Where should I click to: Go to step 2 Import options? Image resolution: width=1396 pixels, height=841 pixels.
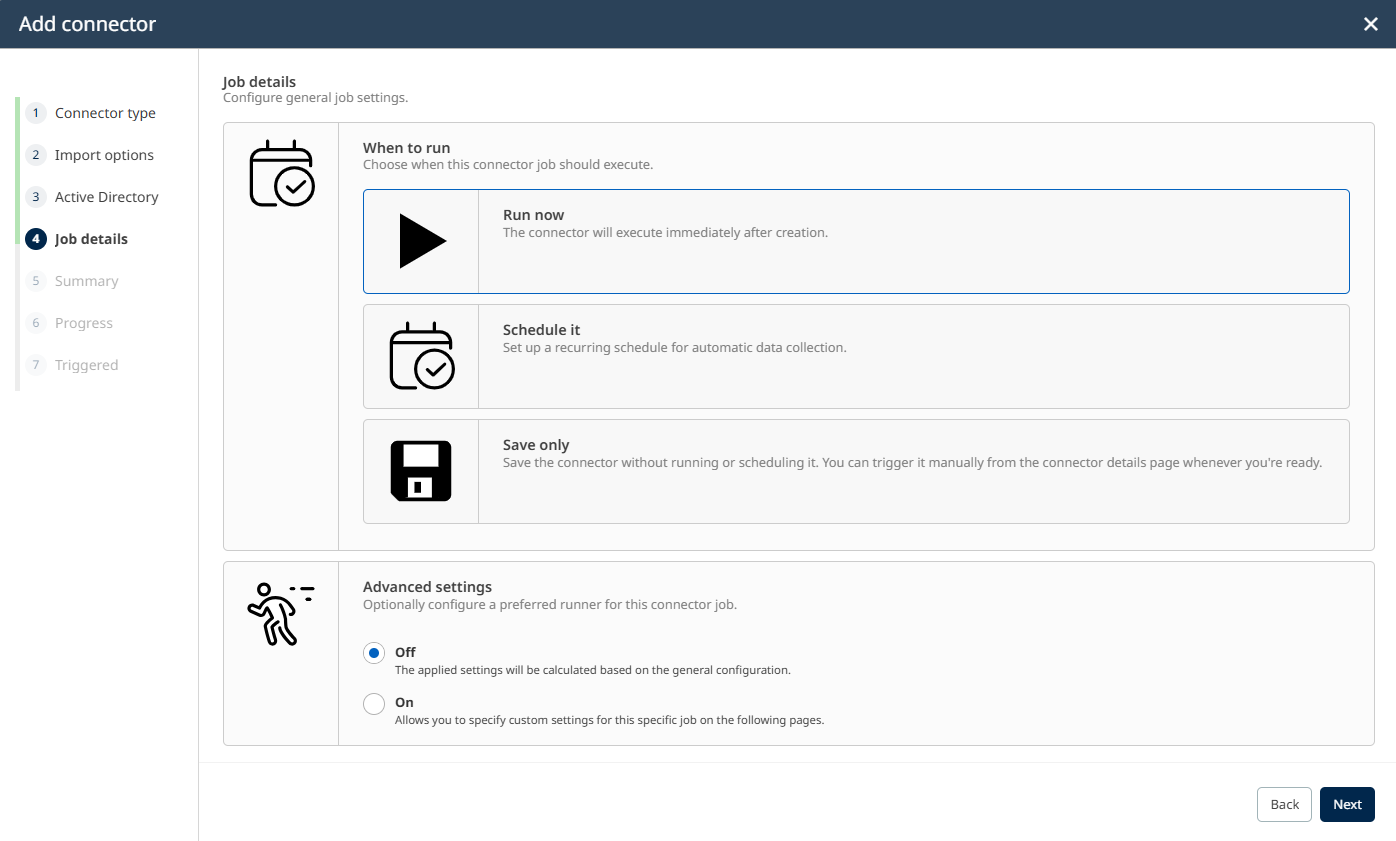pyautogui.click(x=91, y=155)
